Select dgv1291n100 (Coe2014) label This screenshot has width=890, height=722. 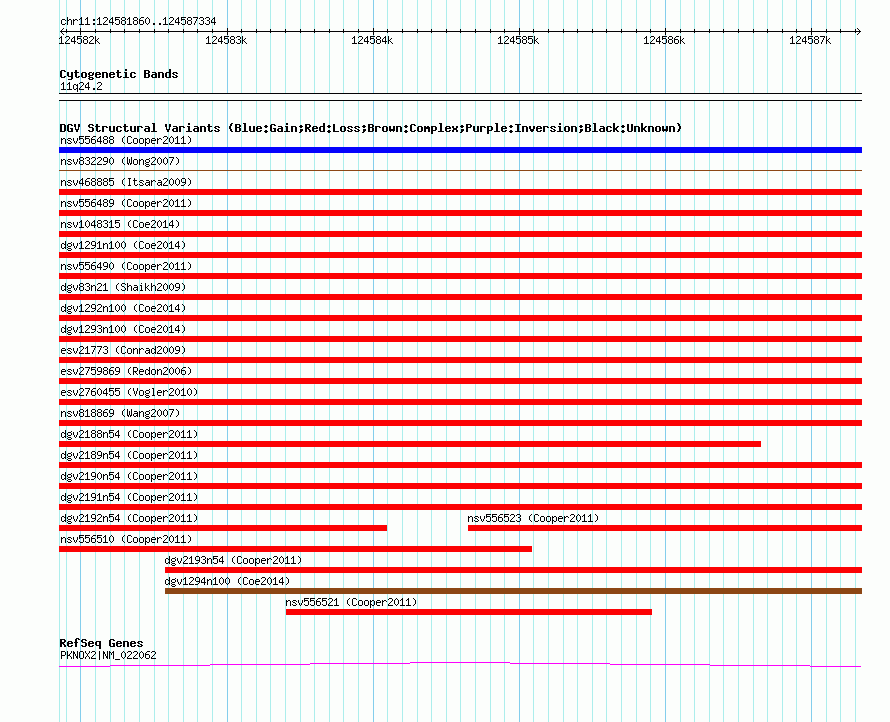[123, 245]
